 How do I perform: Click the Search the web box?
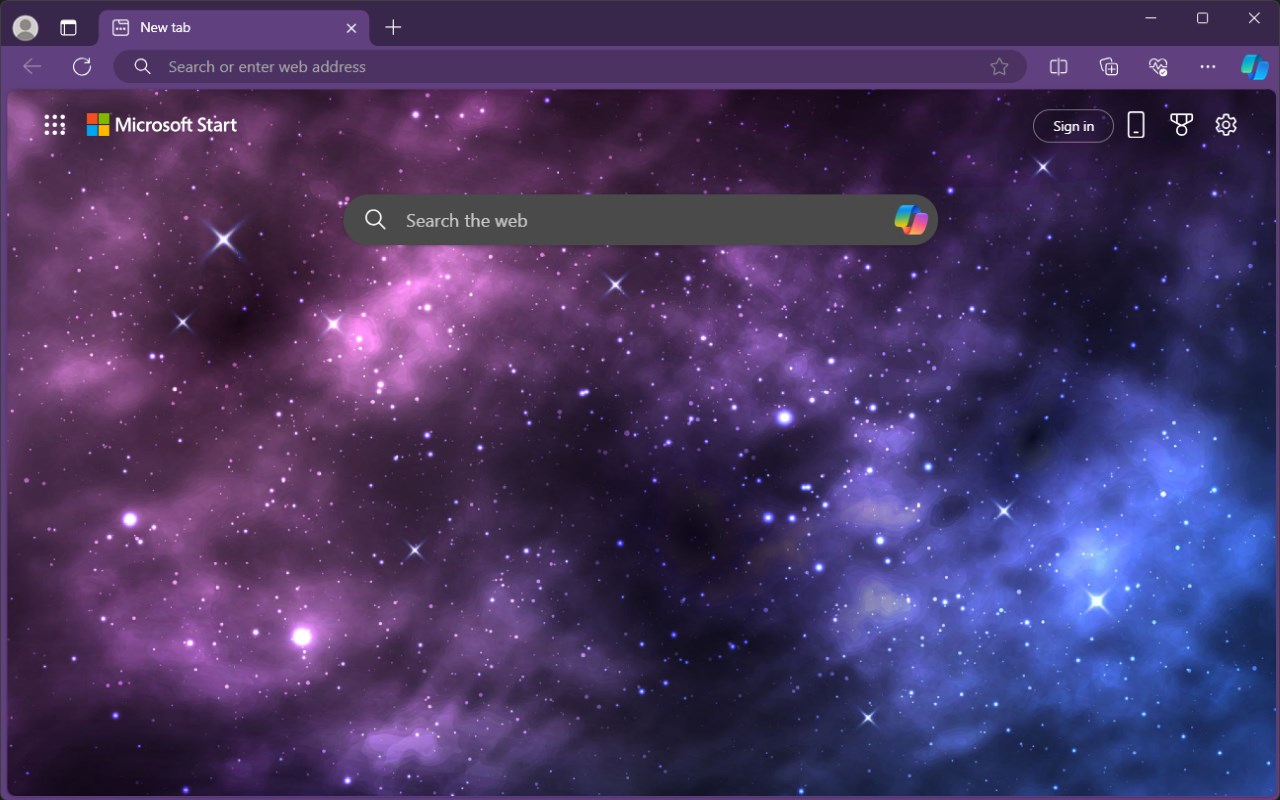click(x=640, y=220)
